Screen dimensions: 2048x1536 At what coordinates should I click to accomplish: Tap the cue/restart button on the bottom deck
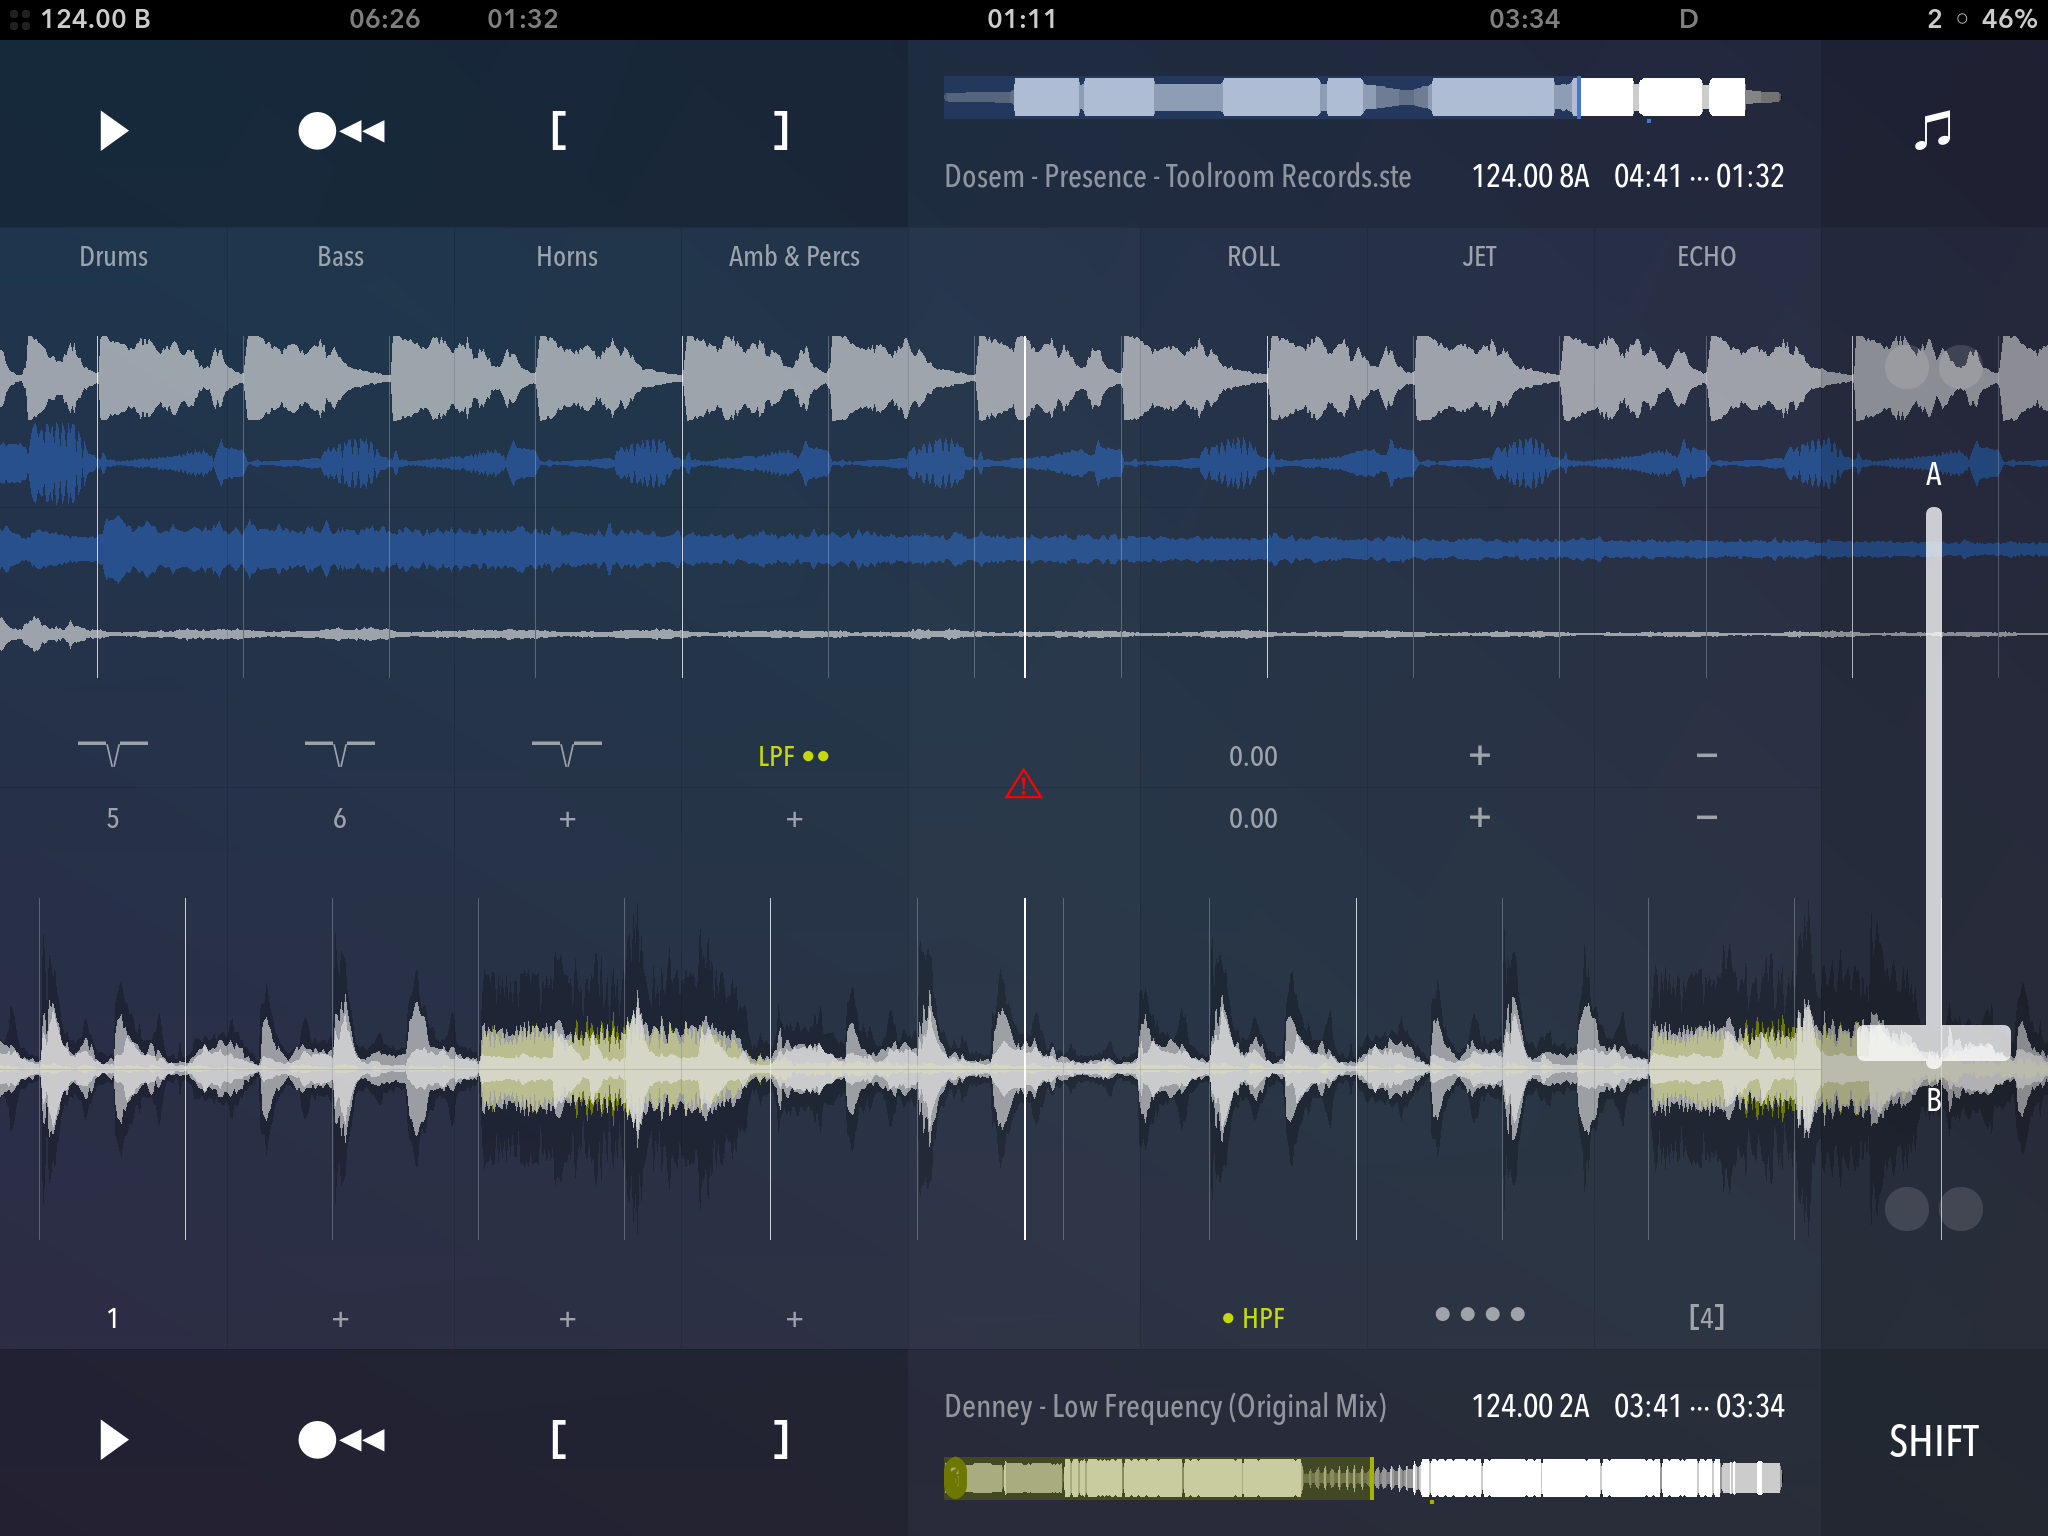click(340, 1440)
